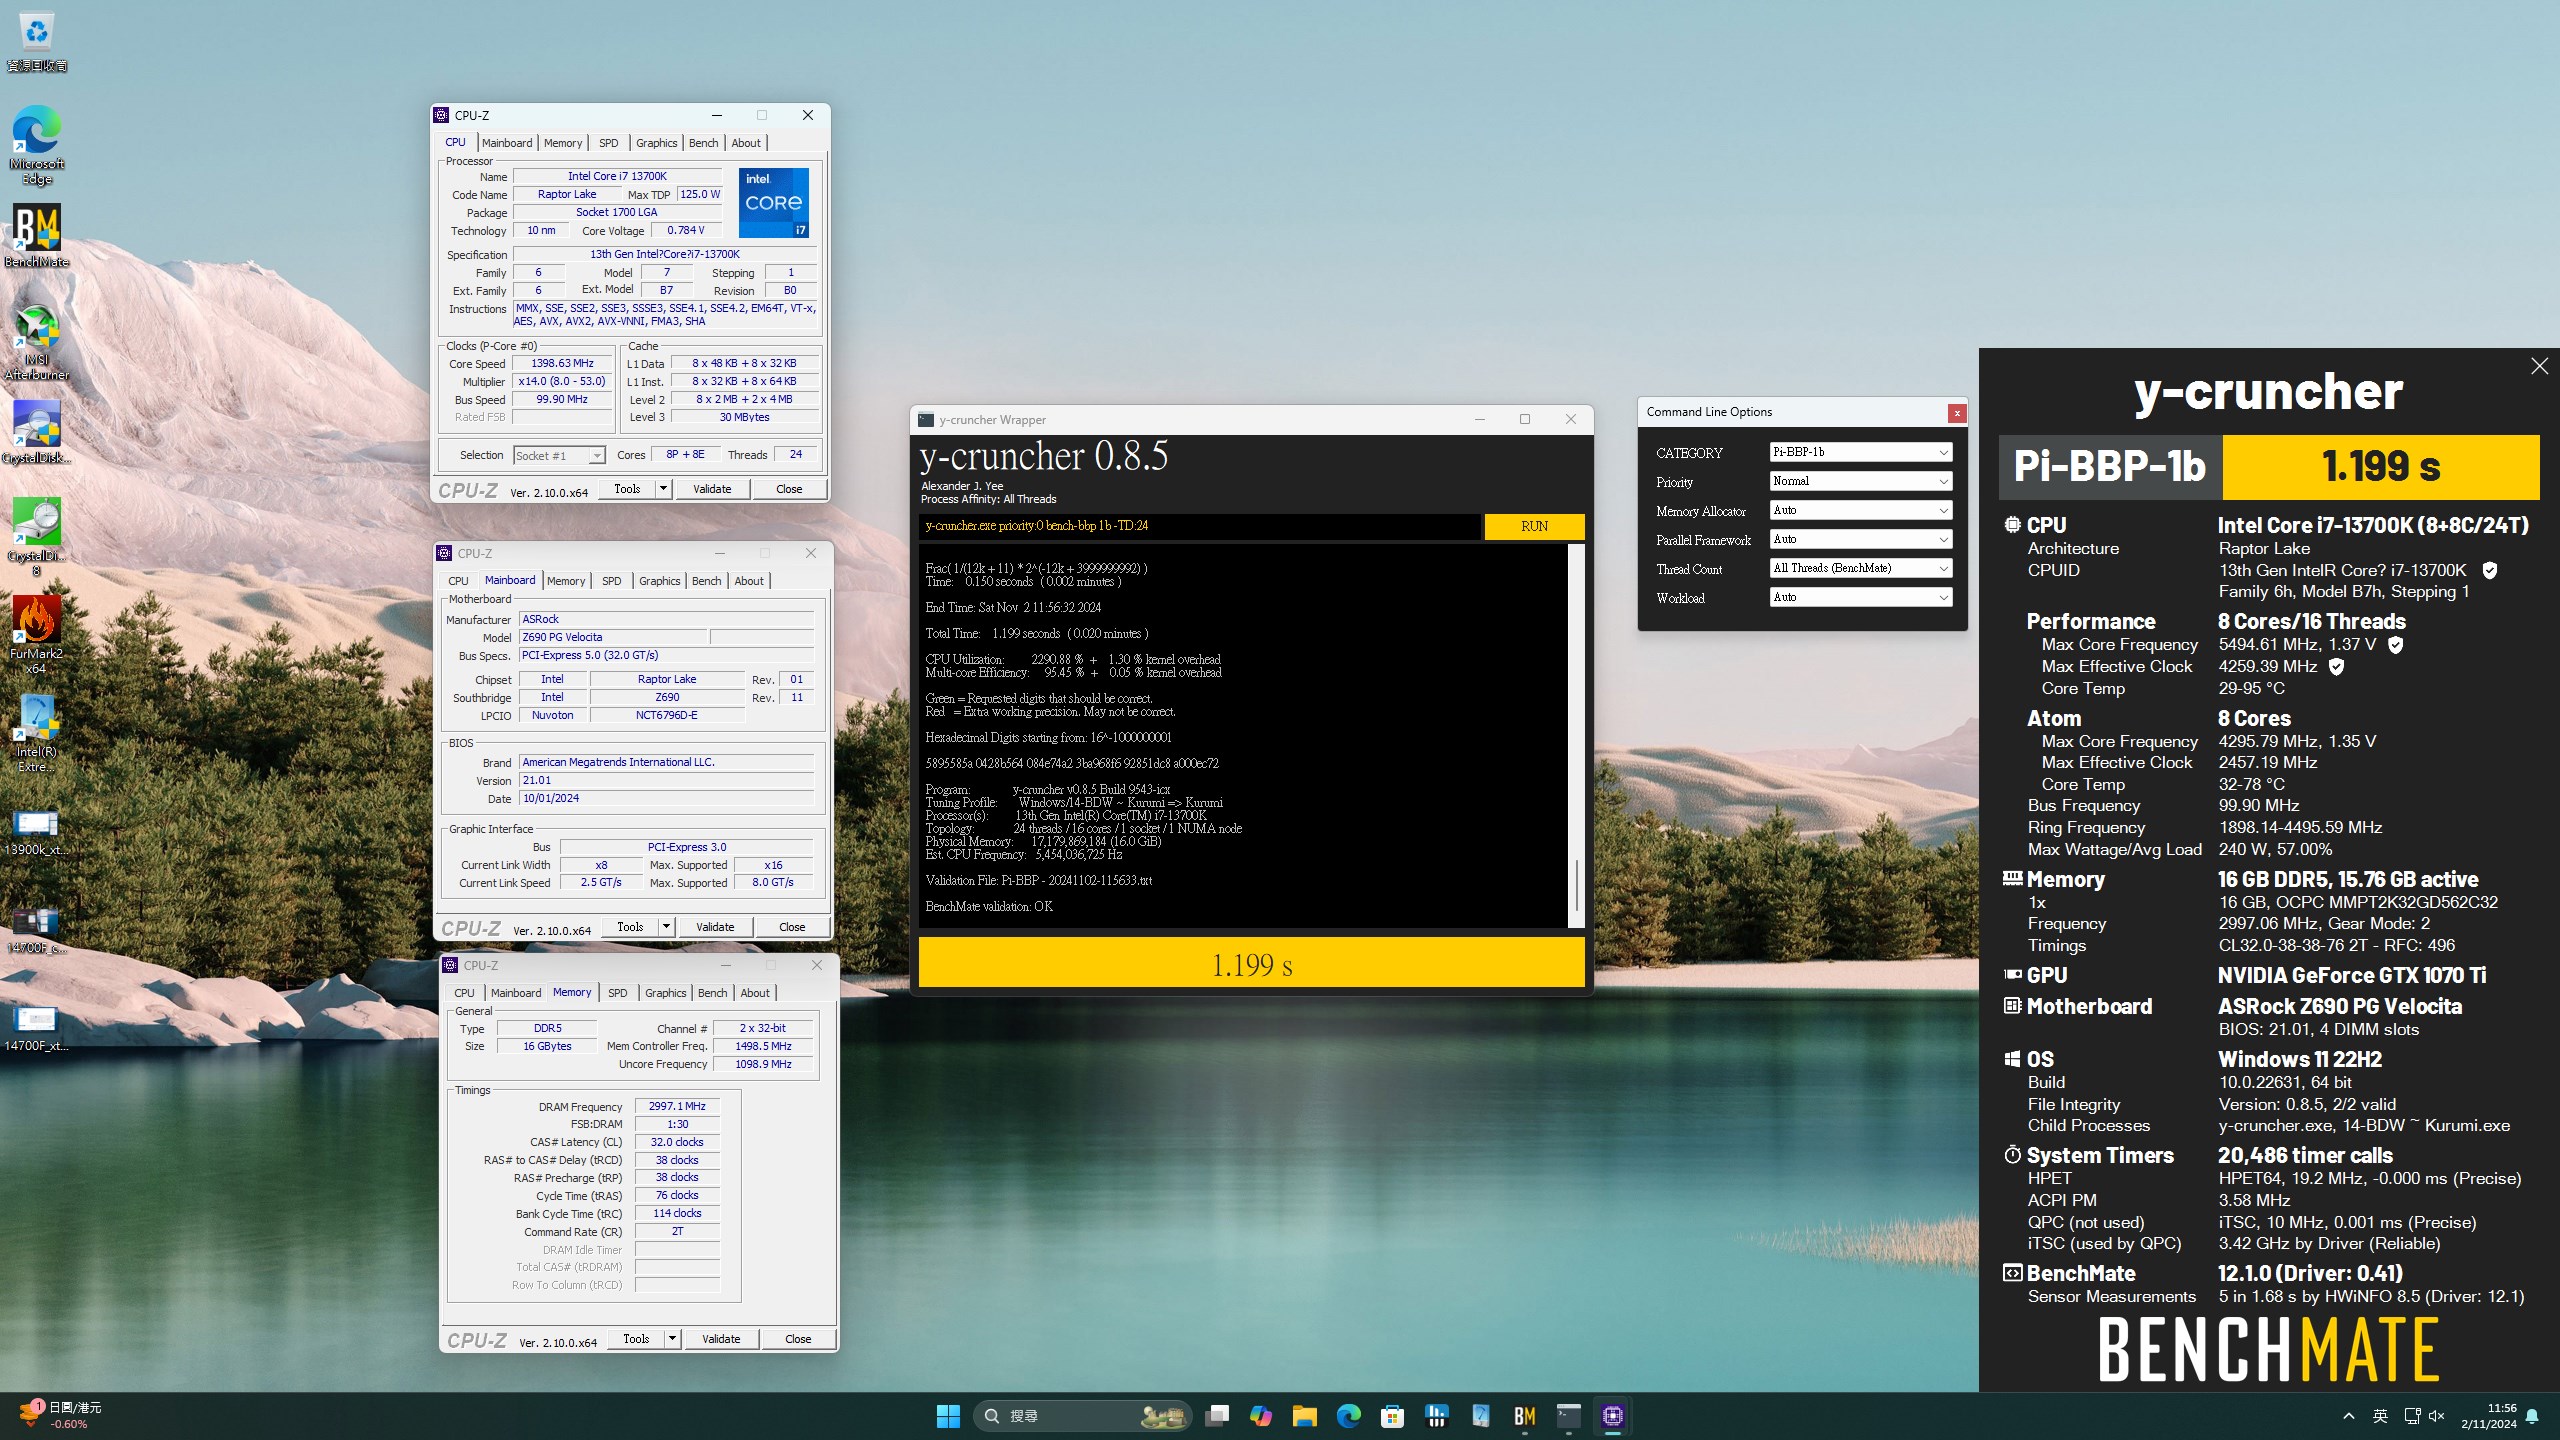
Task: Click Validate in Mainboard CPU-Z window
Action: 715,927
